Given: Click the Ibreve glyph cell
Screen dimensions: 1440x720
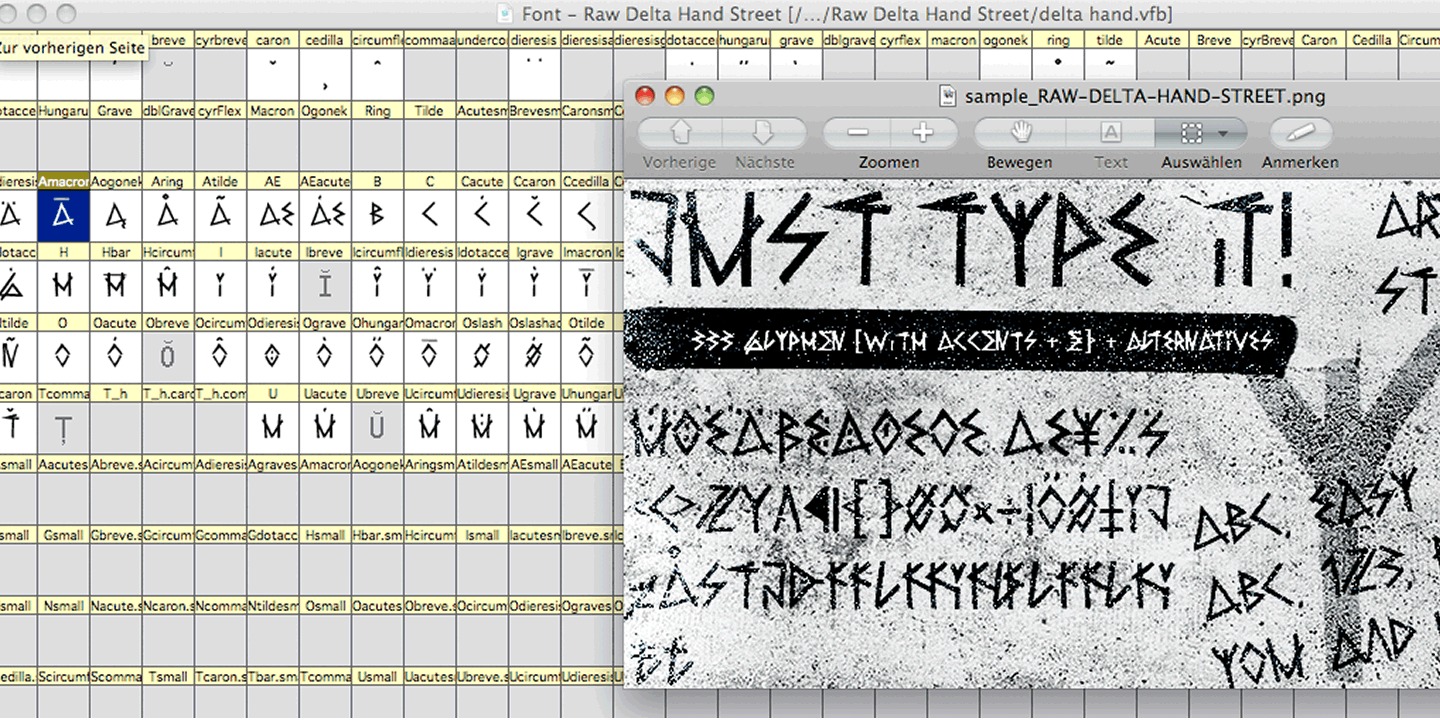Looking at the screenshot, I should (x=325, y=286).
